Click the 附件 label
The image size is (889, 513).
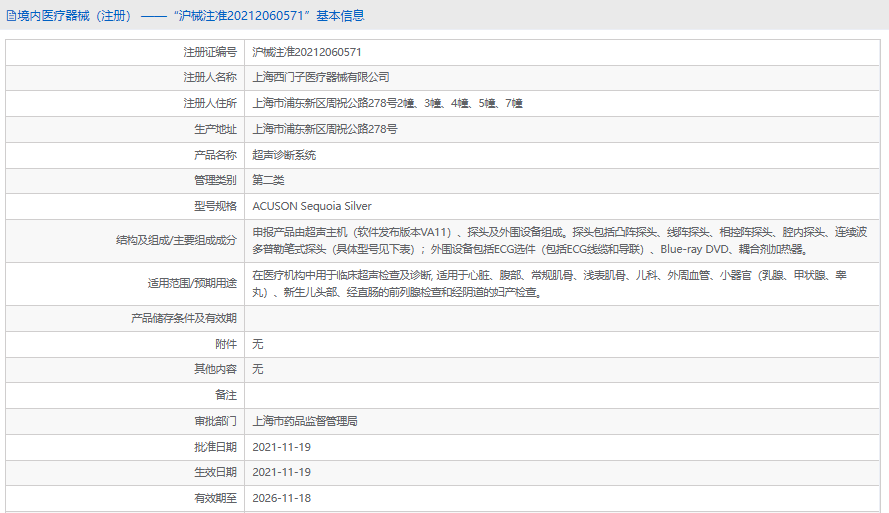tap(226, 344)
